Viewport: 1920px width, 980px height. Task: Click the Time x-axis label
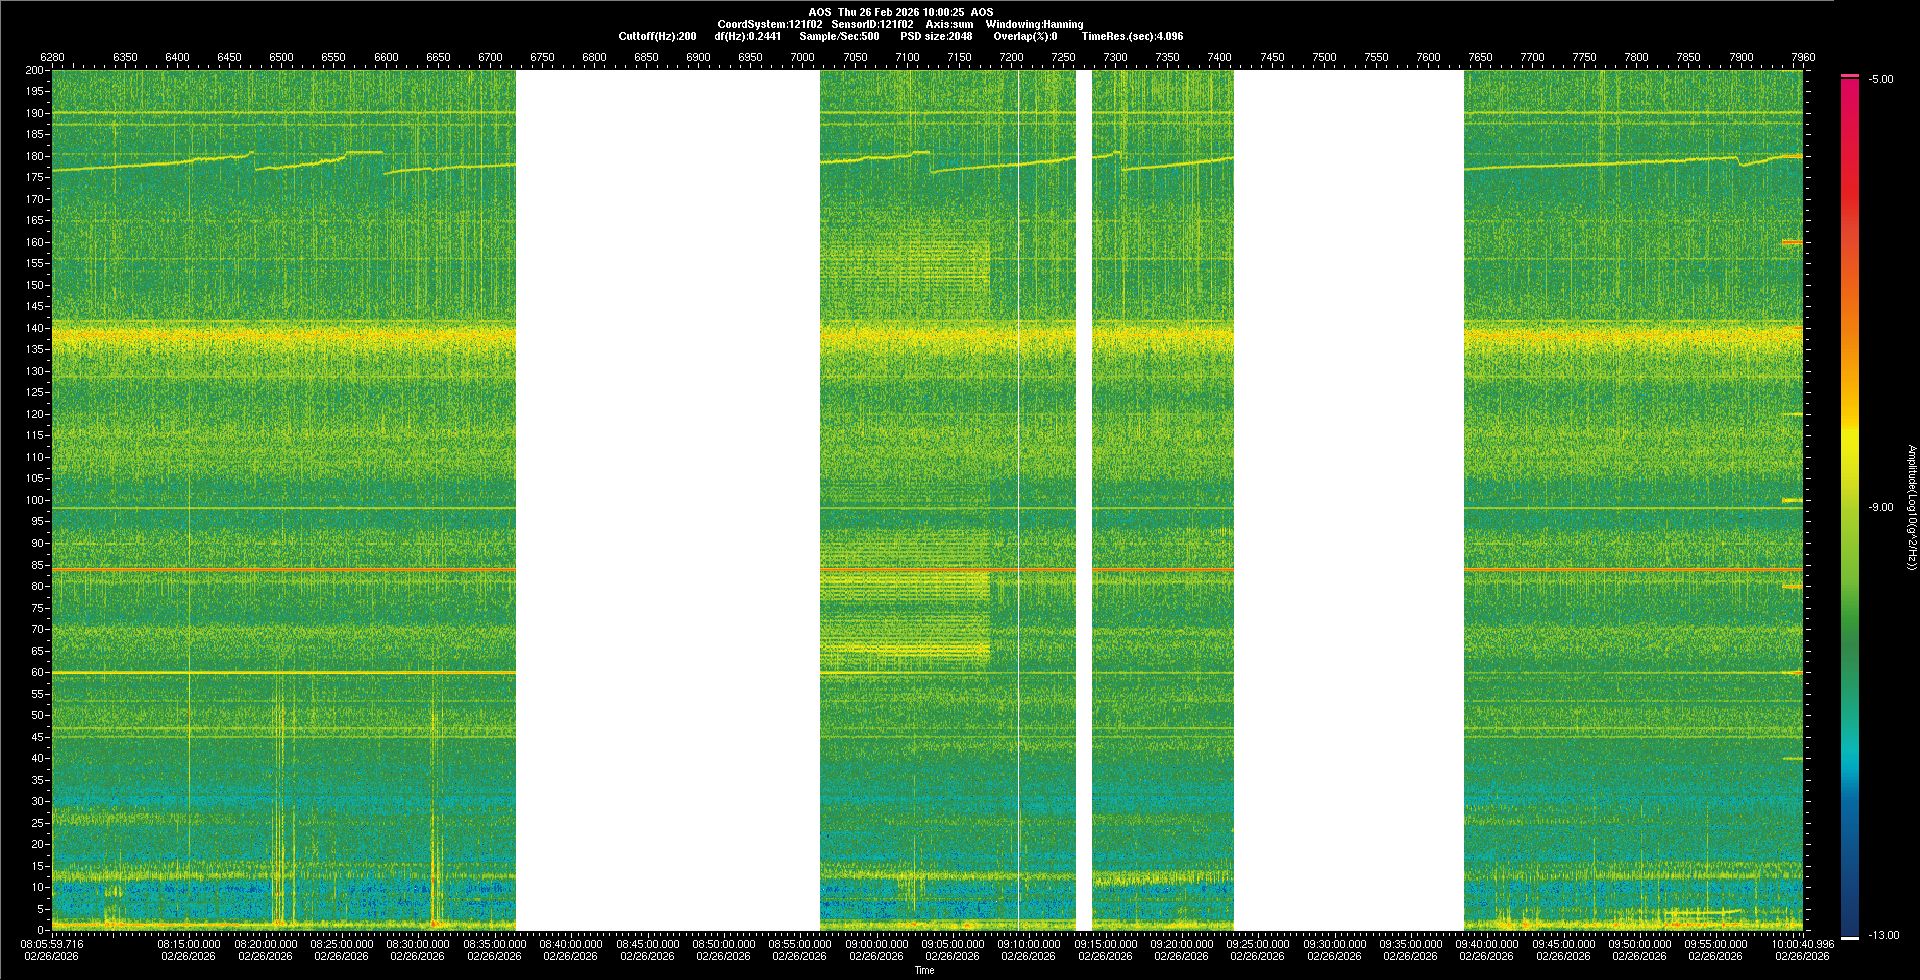pyautogui.click(x=924, y=970)
